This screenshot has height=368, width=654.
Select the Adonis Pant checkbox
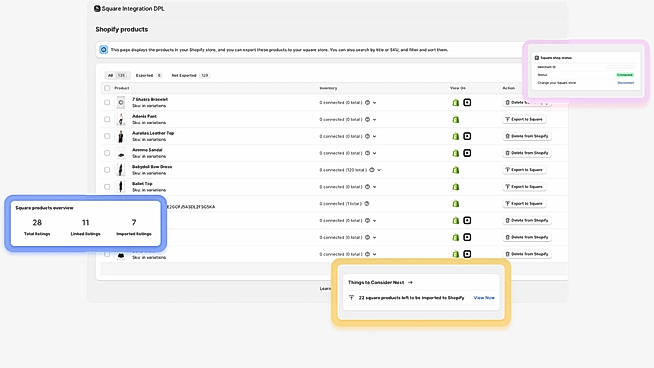107,119
